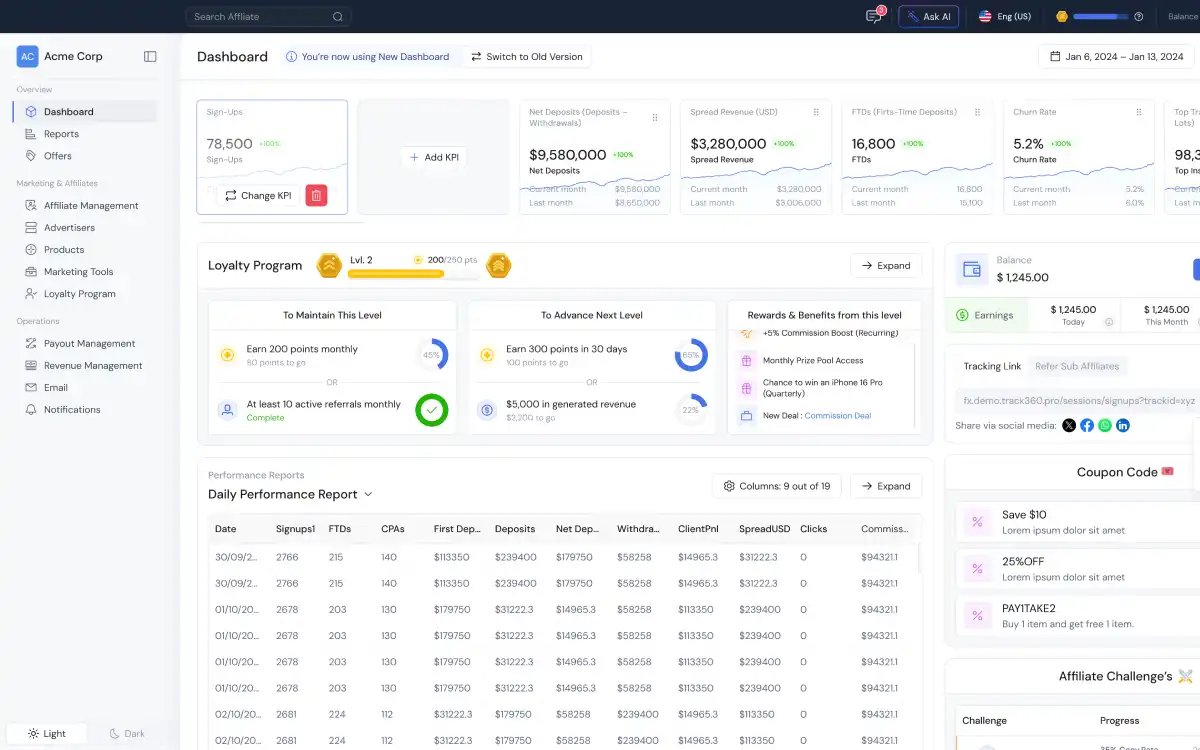Viewport: 1200px width, 750px height.
Task: Expand the Performance Reports table
Action: (x=886, y=486)
